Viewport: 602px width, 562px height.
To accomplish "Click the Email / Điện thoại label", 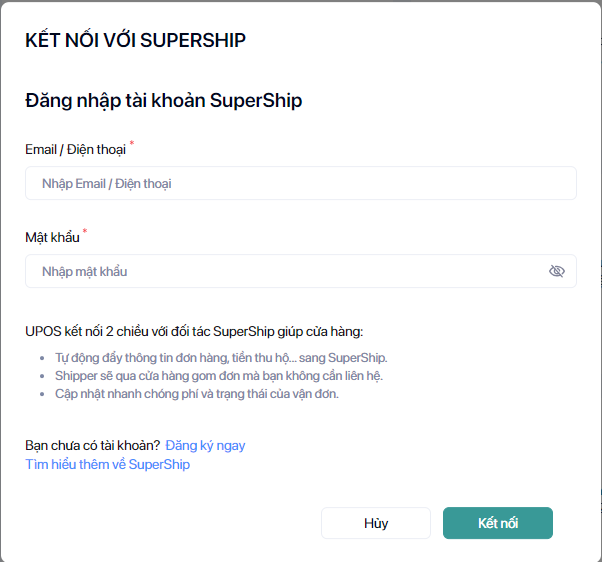I will (75, 150).
